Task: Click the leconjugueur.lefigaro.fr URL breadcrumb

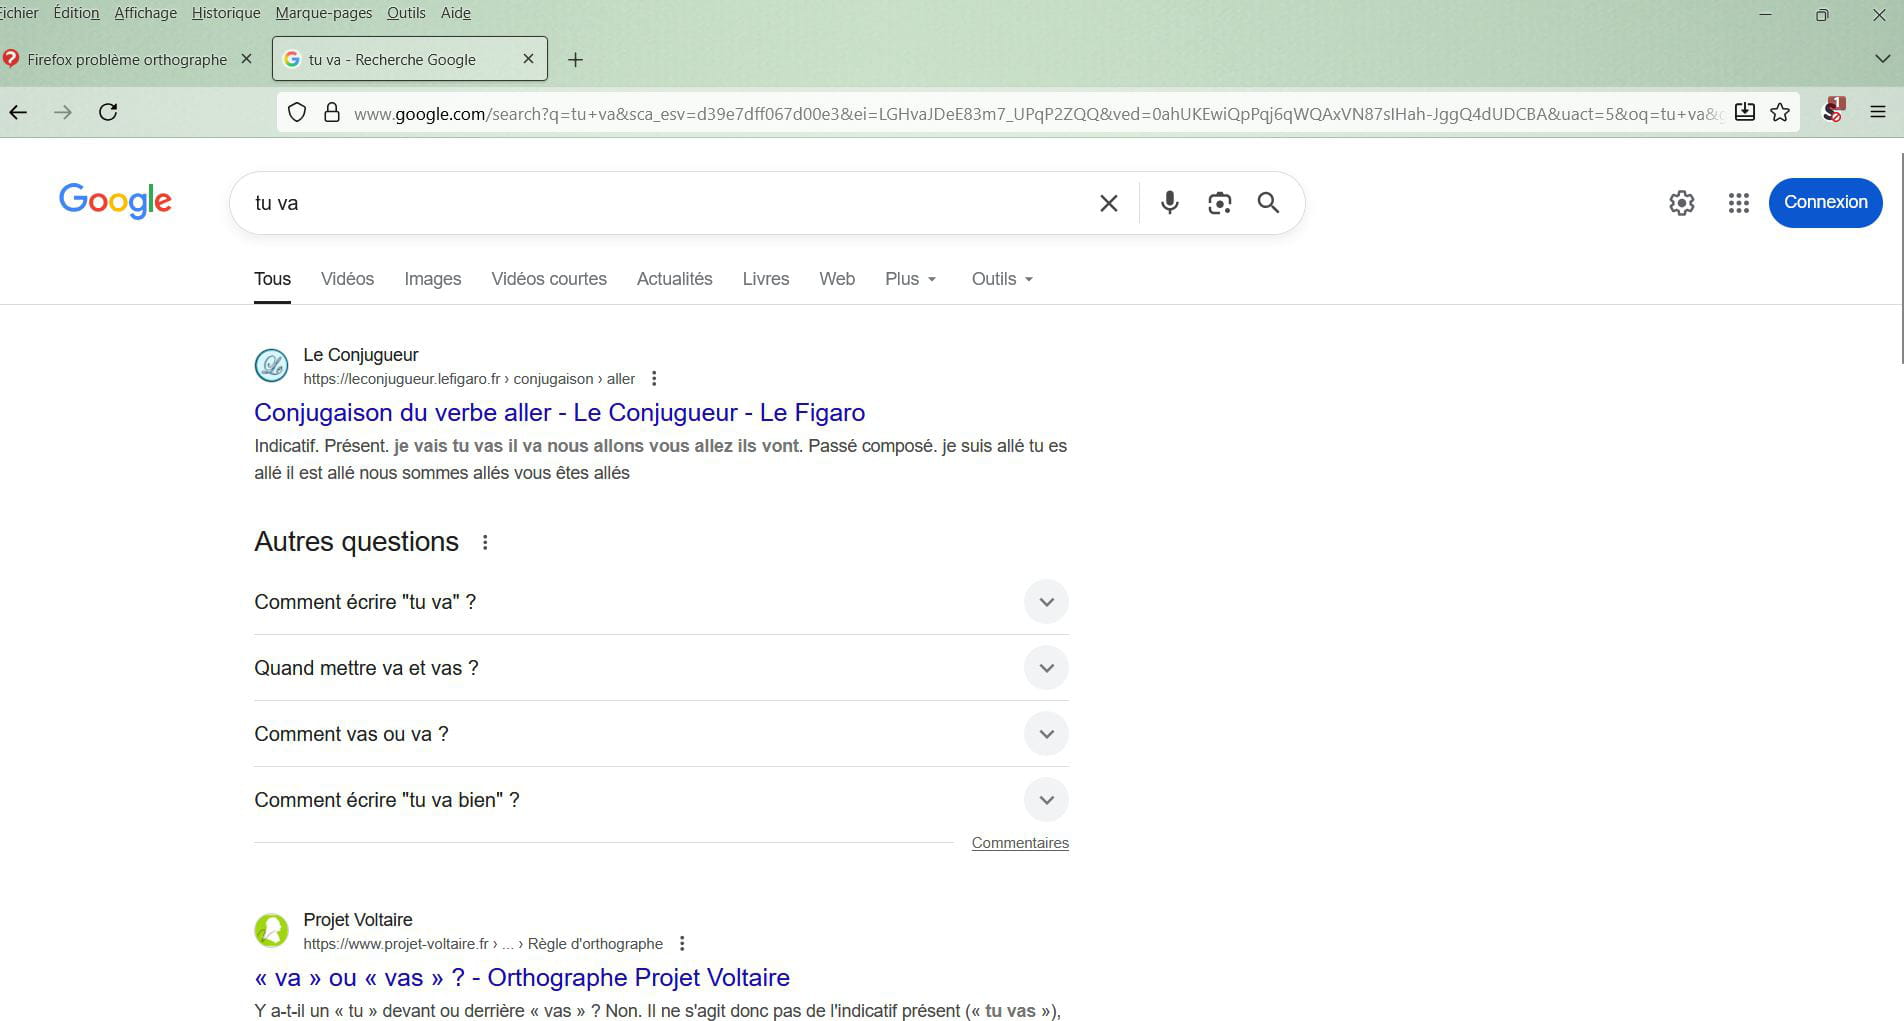Action: (x=469, y=379)
